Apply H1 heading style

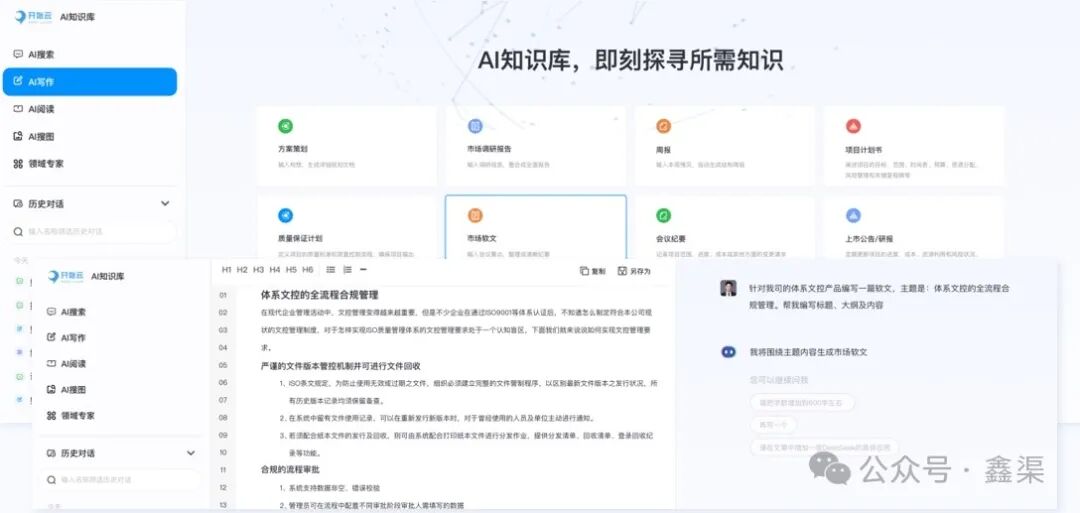(227, 270)
